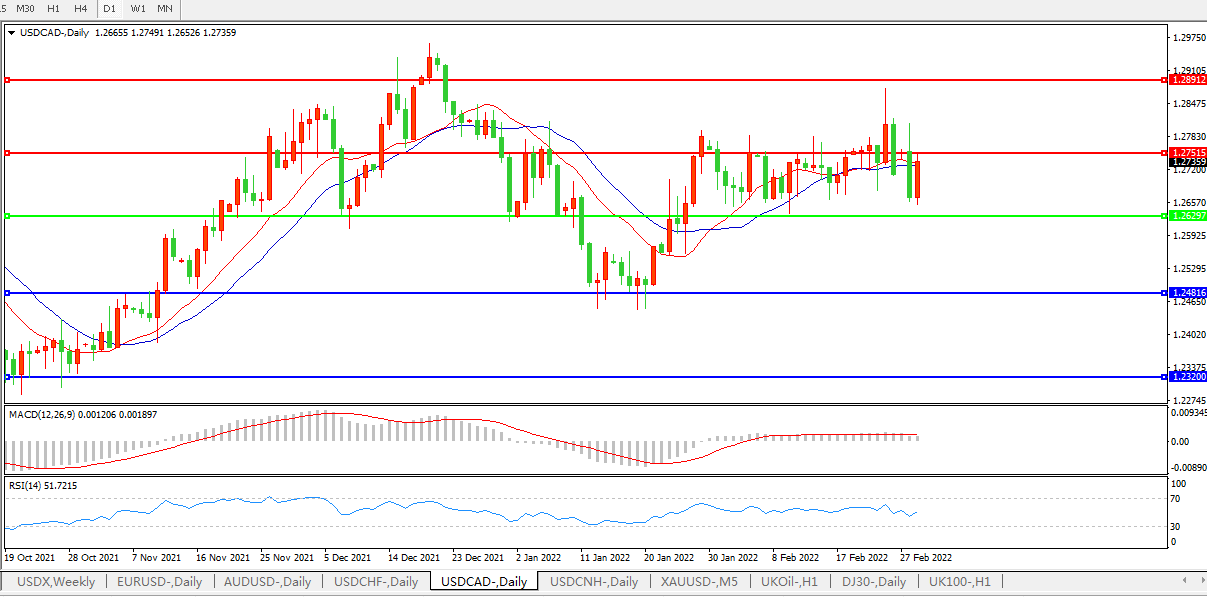Click the chart symbol dropdown triangle beside USDCAD

(11, 33)
